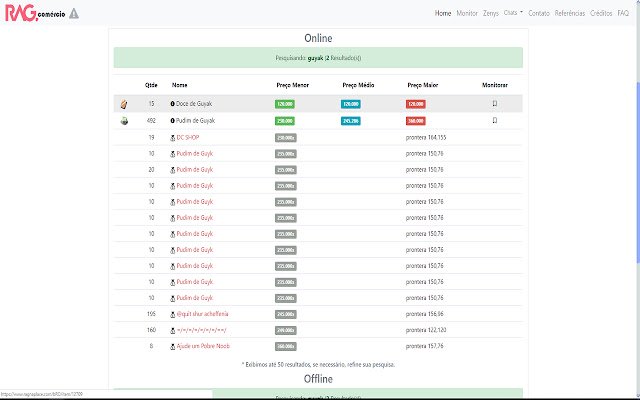Viewport: 640px width, 400px height.
Task: Open the Home menu item
Action: (x=443, y=13)
